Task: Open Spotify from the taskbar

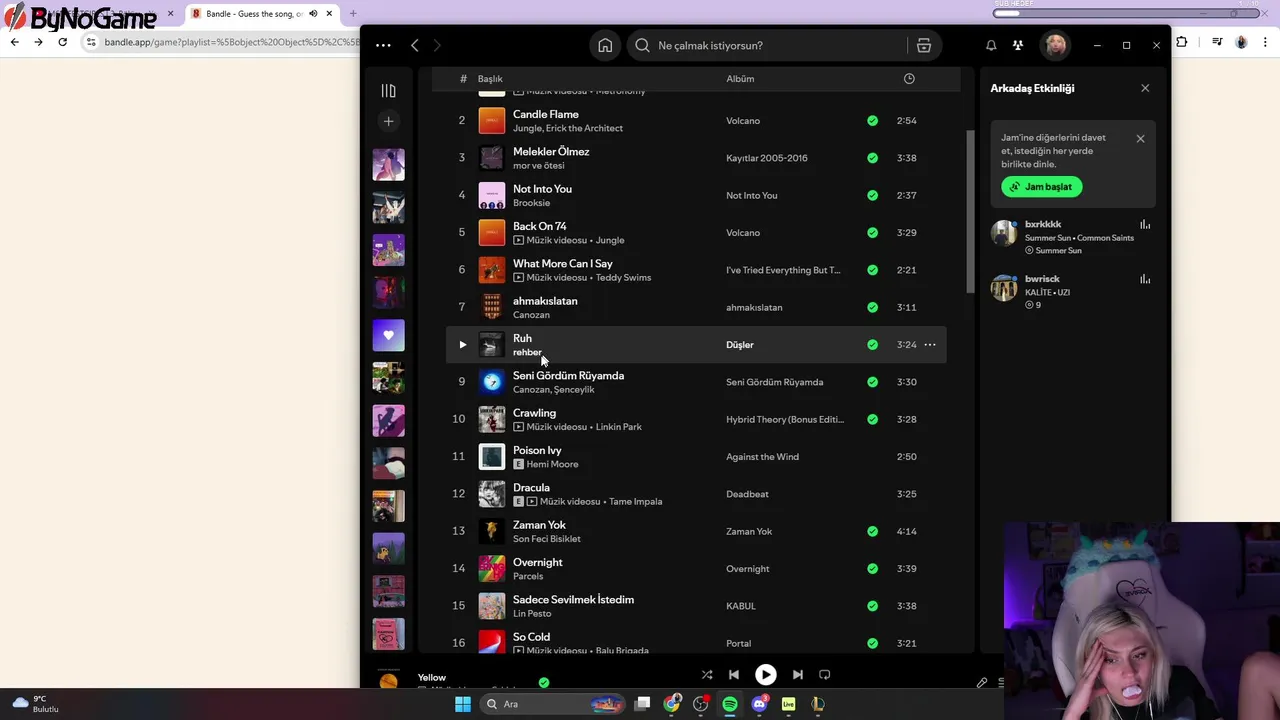Action: 730,704
